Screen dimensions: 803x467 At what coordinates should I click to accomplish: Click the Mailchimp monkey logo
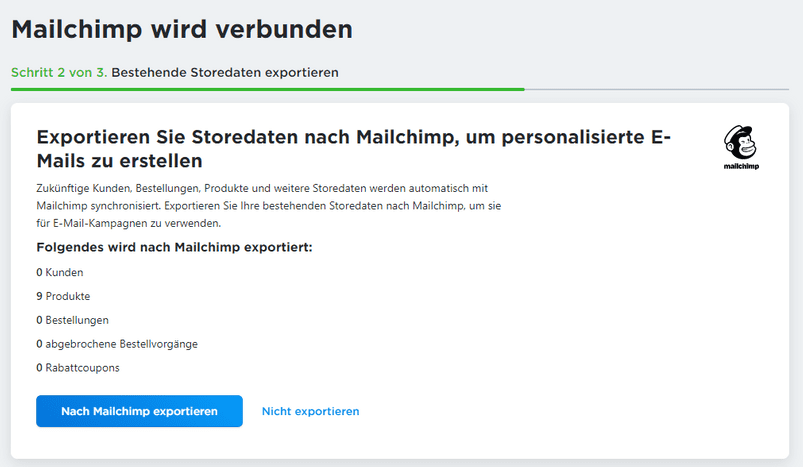[x=741, y=147]
